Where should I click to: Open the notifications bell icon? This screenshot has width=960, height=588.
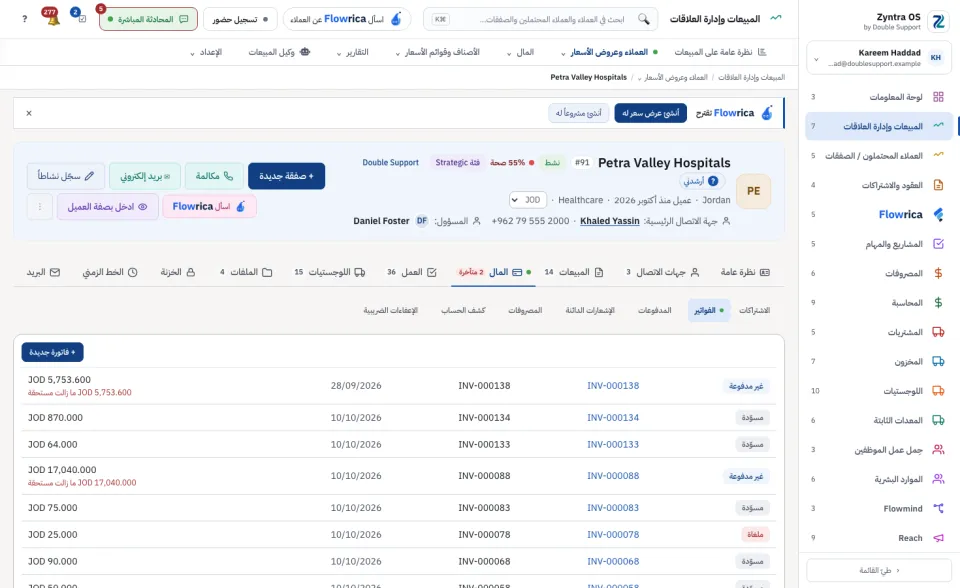(53, 19)
